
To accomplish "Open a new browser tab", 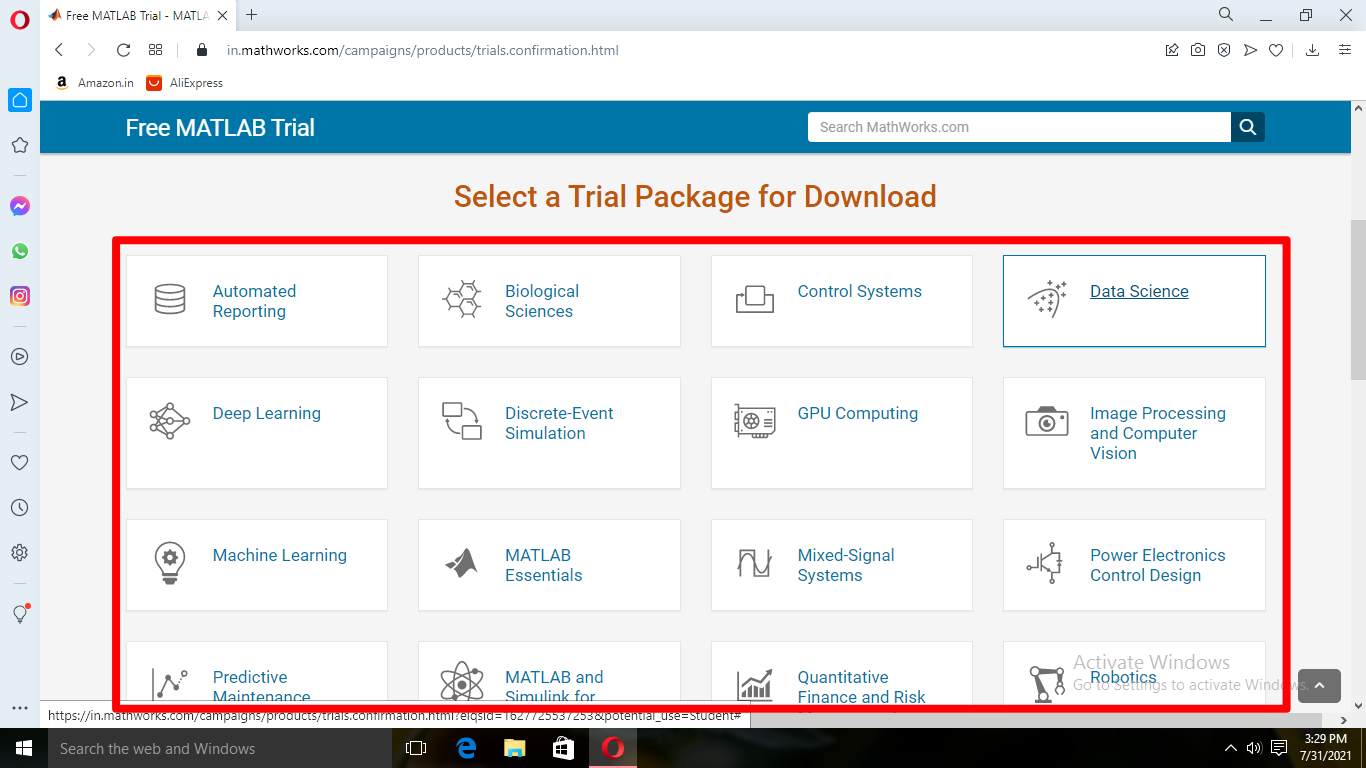I will coord(250,15).
